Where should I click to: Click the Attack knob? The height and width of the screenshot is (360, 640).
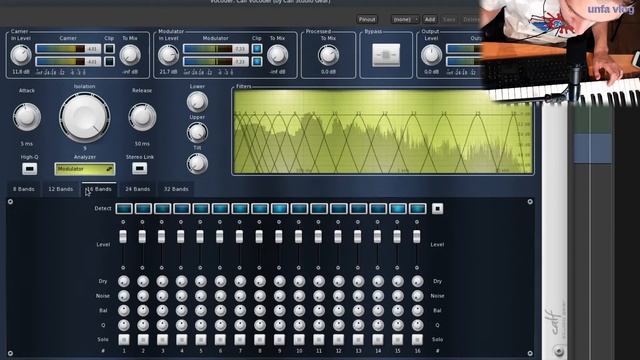pyautogui.click(x=27, y=117)
